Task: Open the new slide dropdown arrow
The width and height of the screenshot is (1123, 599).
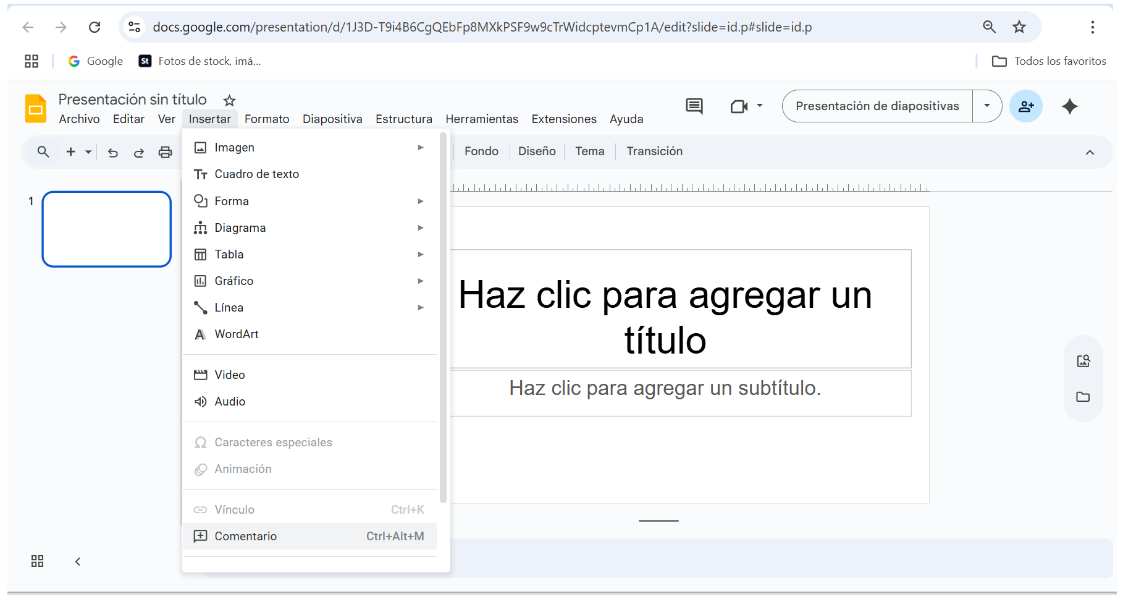Action: (x=88, y=152)
